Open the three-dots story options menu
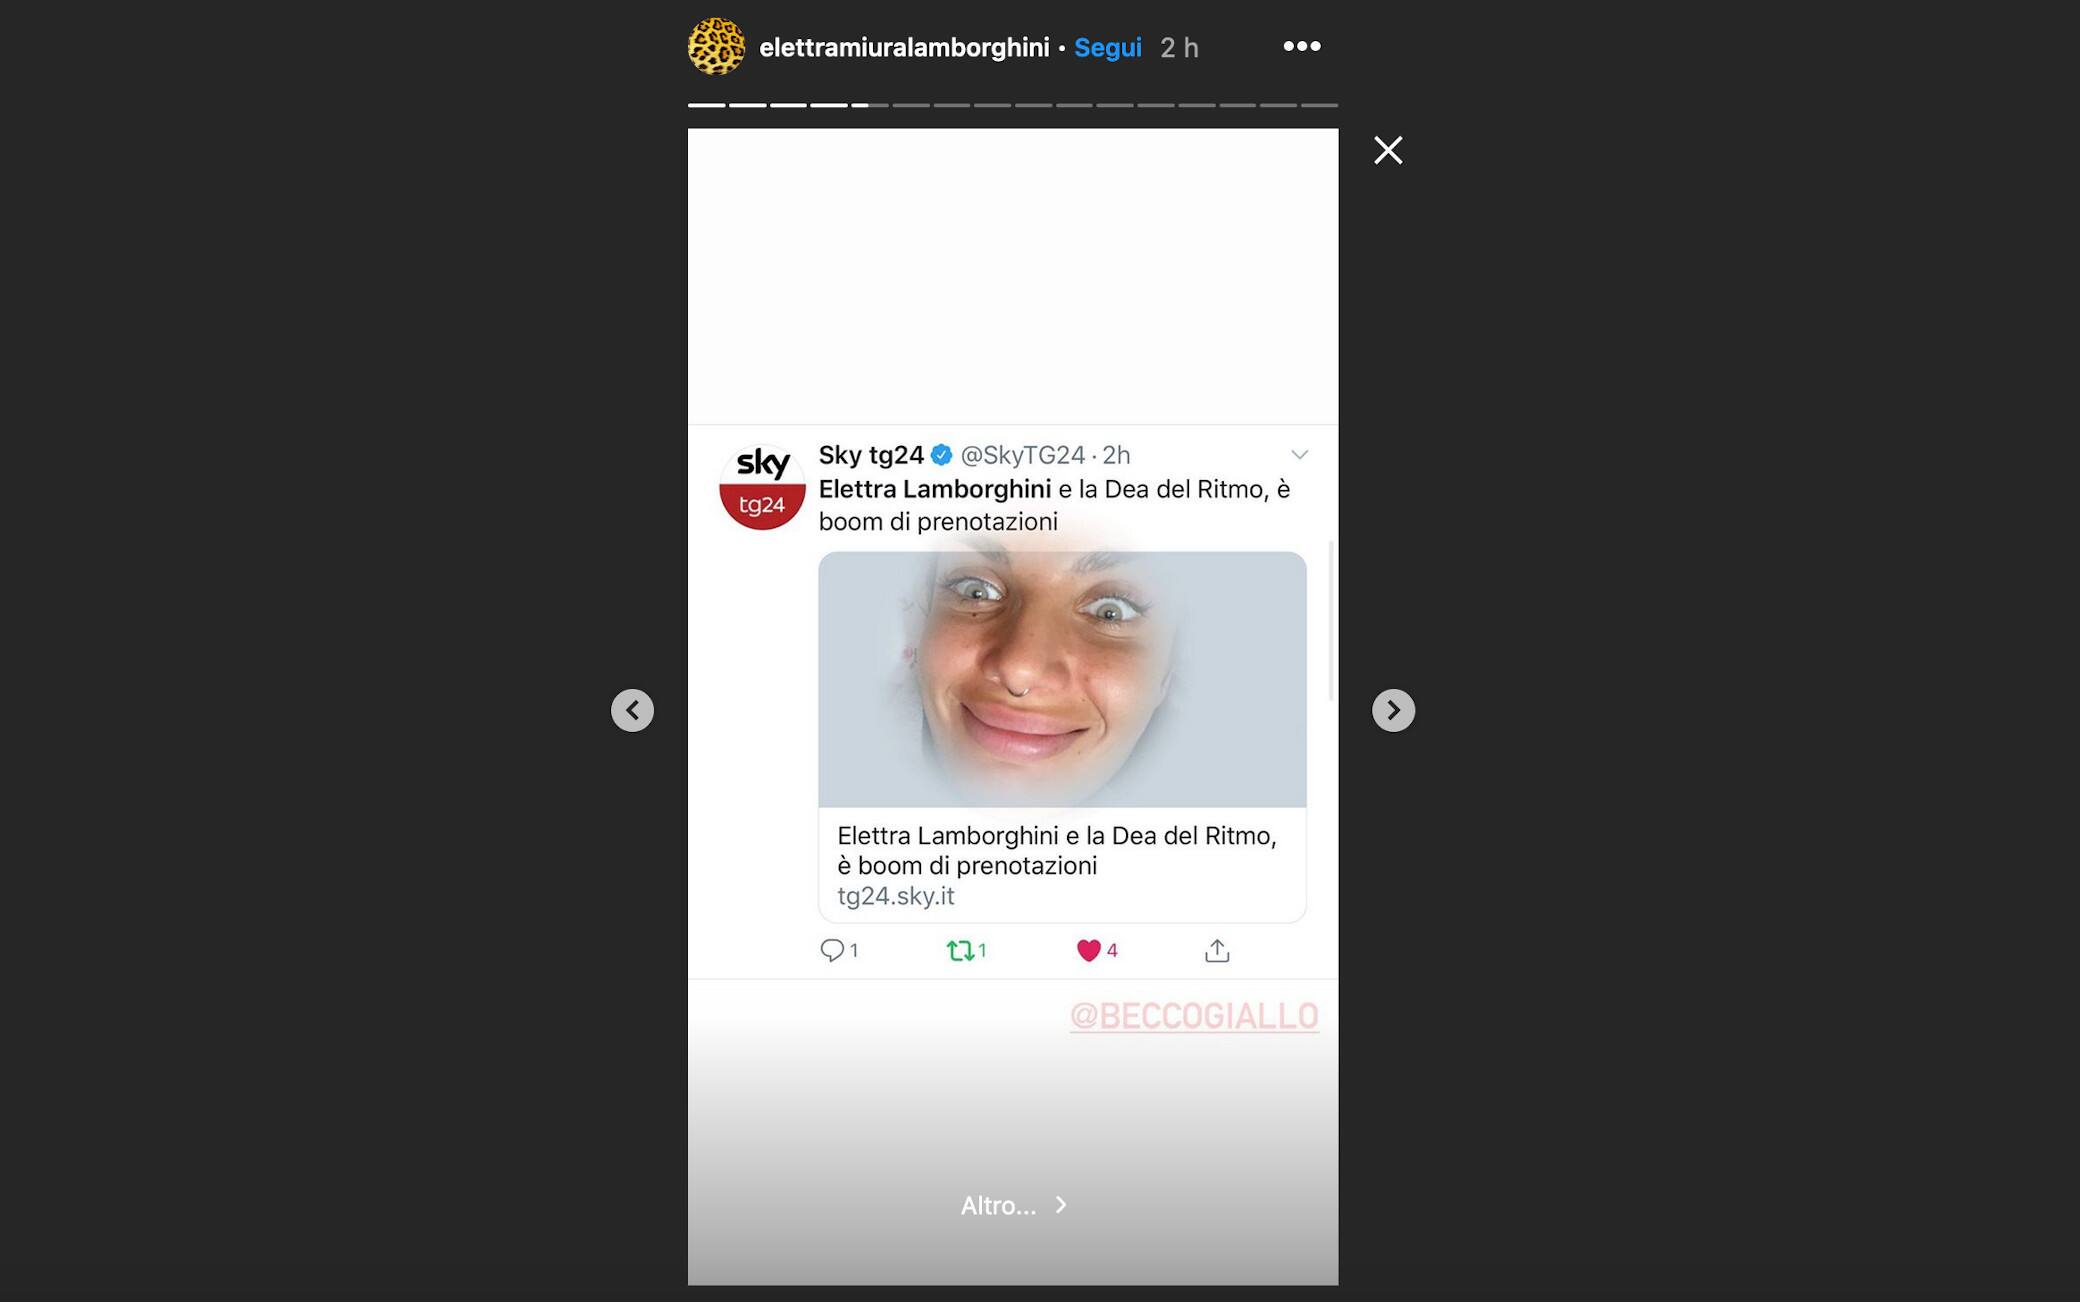 pyautogui.click(x=1301, y=46)
